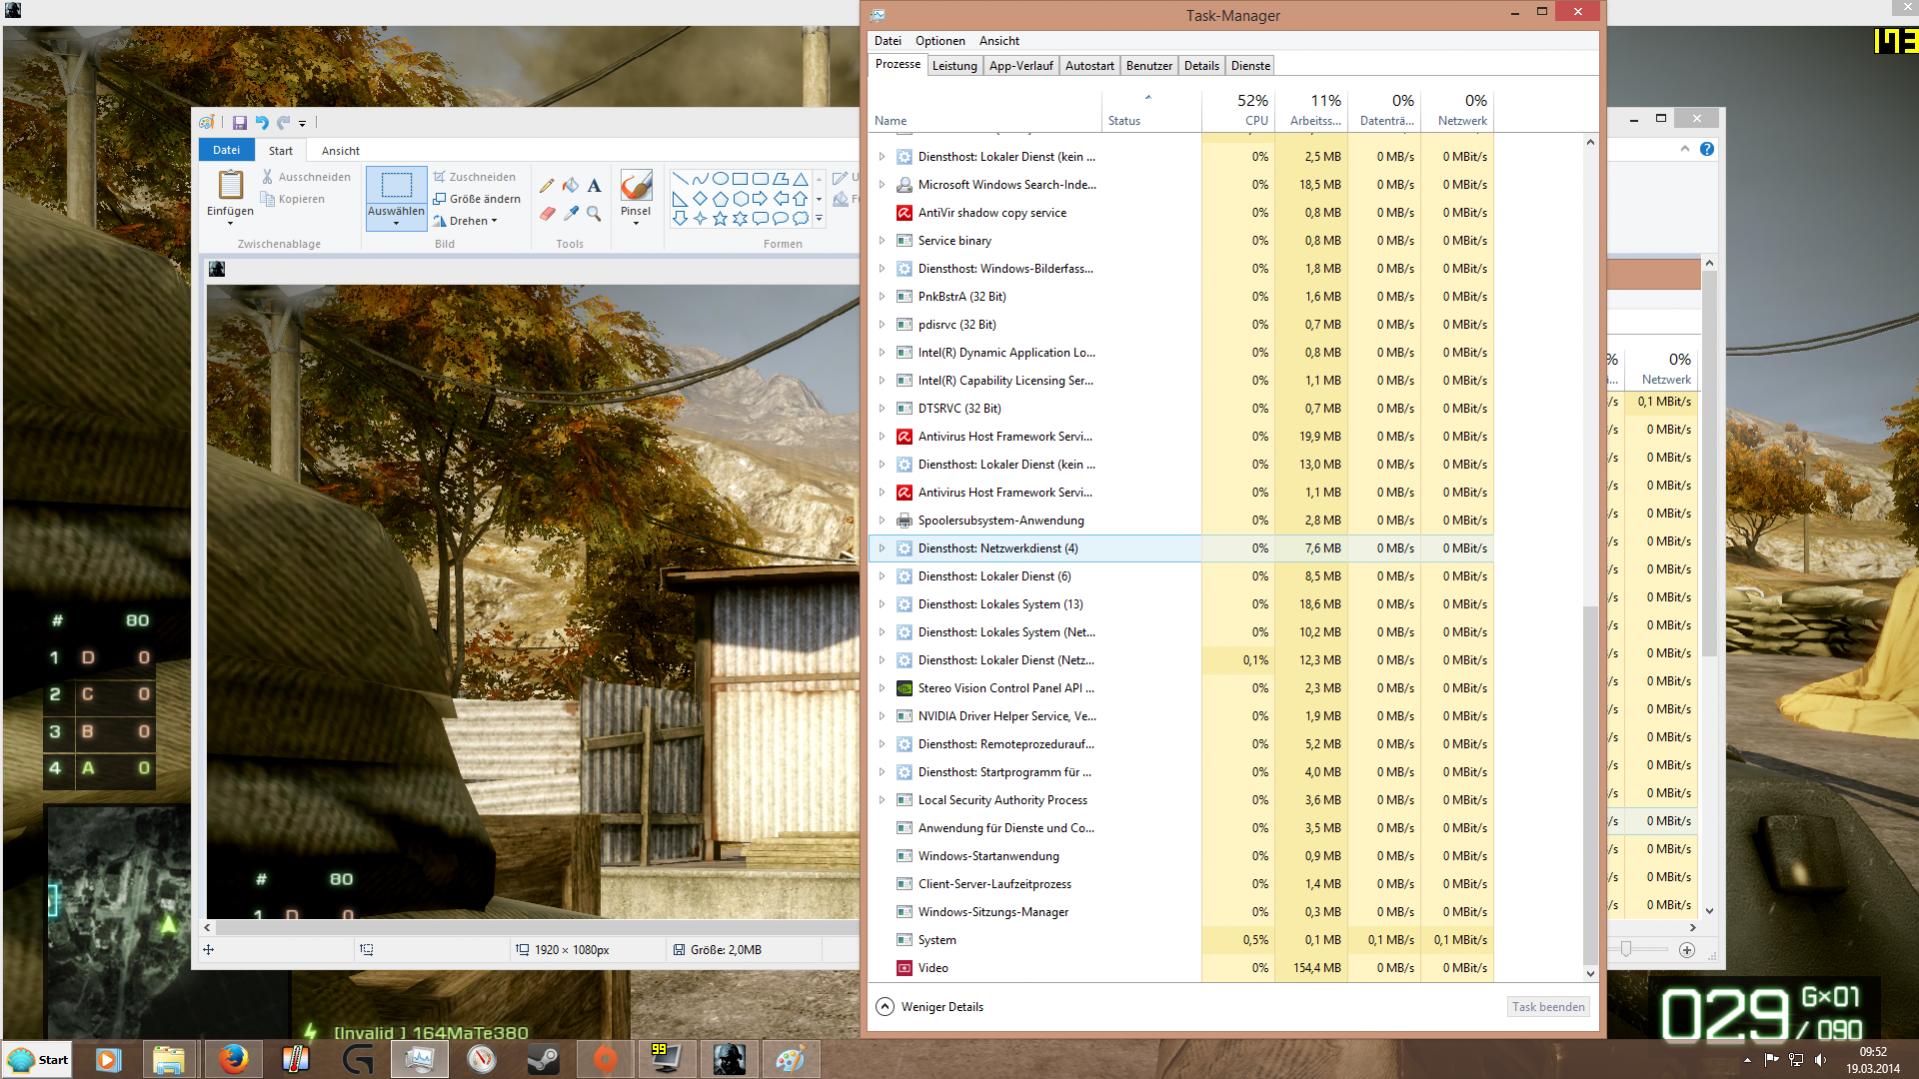This screenshot has width=1919, height=1079.
Task: Click Task-Manager's vertical scrollbar thumb
Action: click(1590, 784)
